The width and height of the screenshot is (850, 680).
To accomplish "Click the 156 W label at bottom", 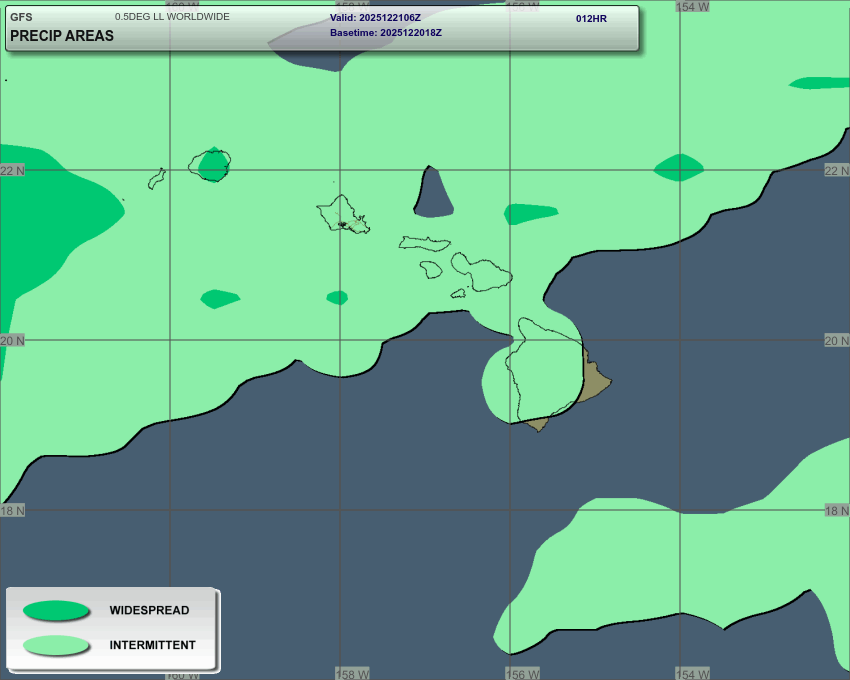I will pos(522,673).
